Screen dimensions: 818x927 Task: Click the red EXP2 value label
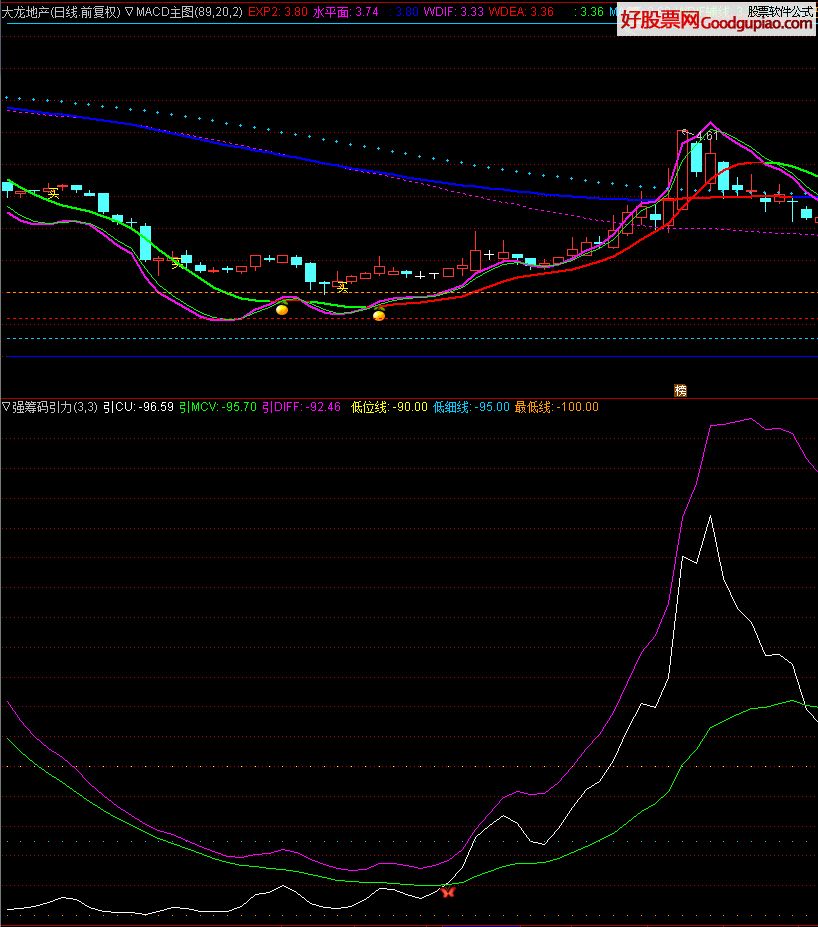pos(277,12)
